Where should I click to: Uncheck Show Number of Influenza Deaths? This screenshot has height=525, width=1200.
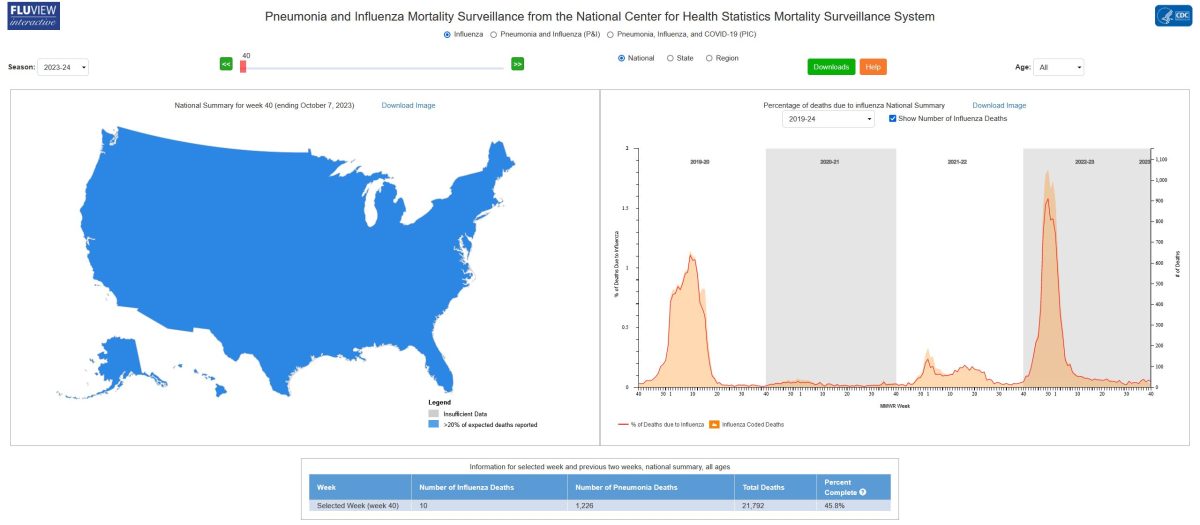point(893,118)
